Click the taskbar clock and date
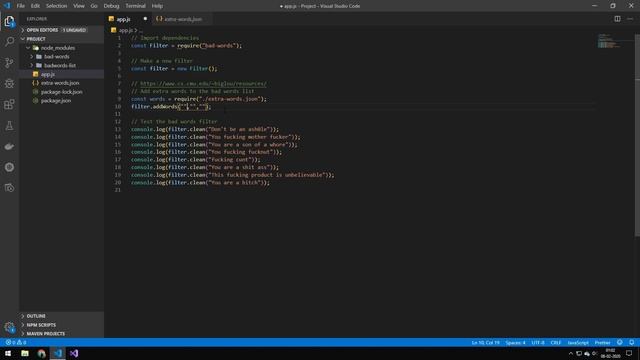Screen dimensions: 640x360 (x=611, y=353)
